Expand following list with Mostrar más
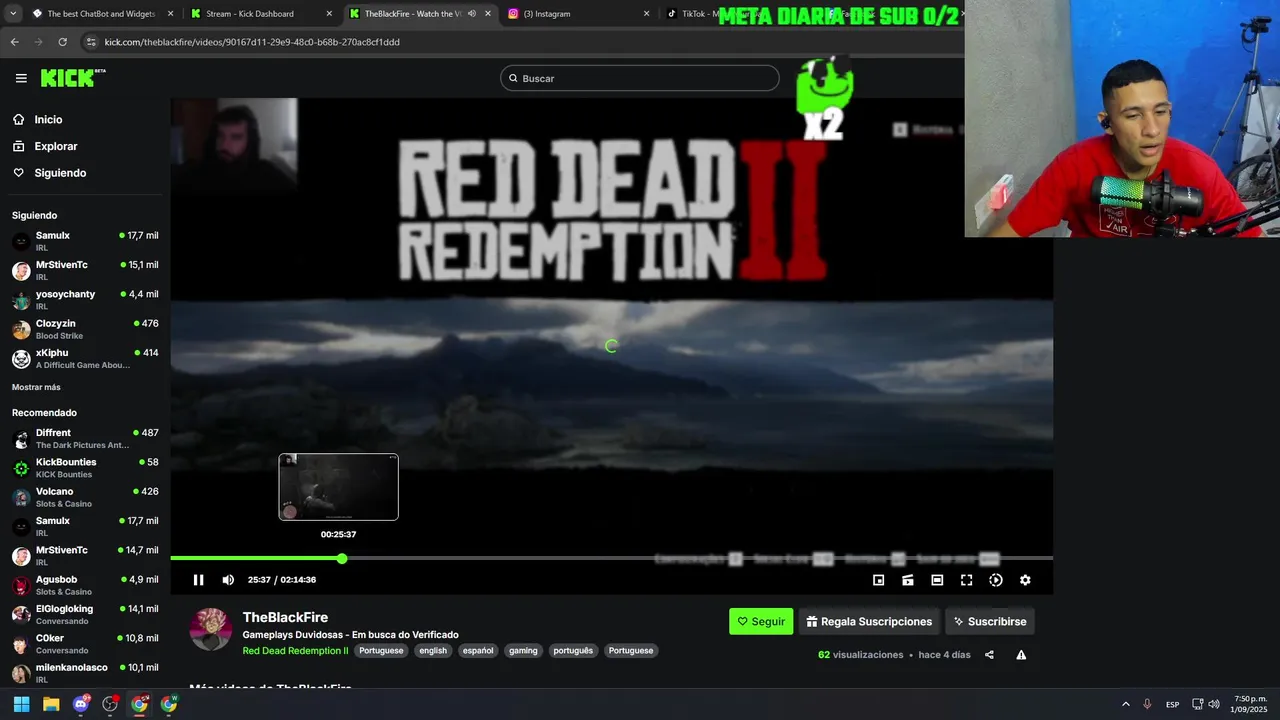This screenshot has width=1280, height=720. click(x=36, y=387)
